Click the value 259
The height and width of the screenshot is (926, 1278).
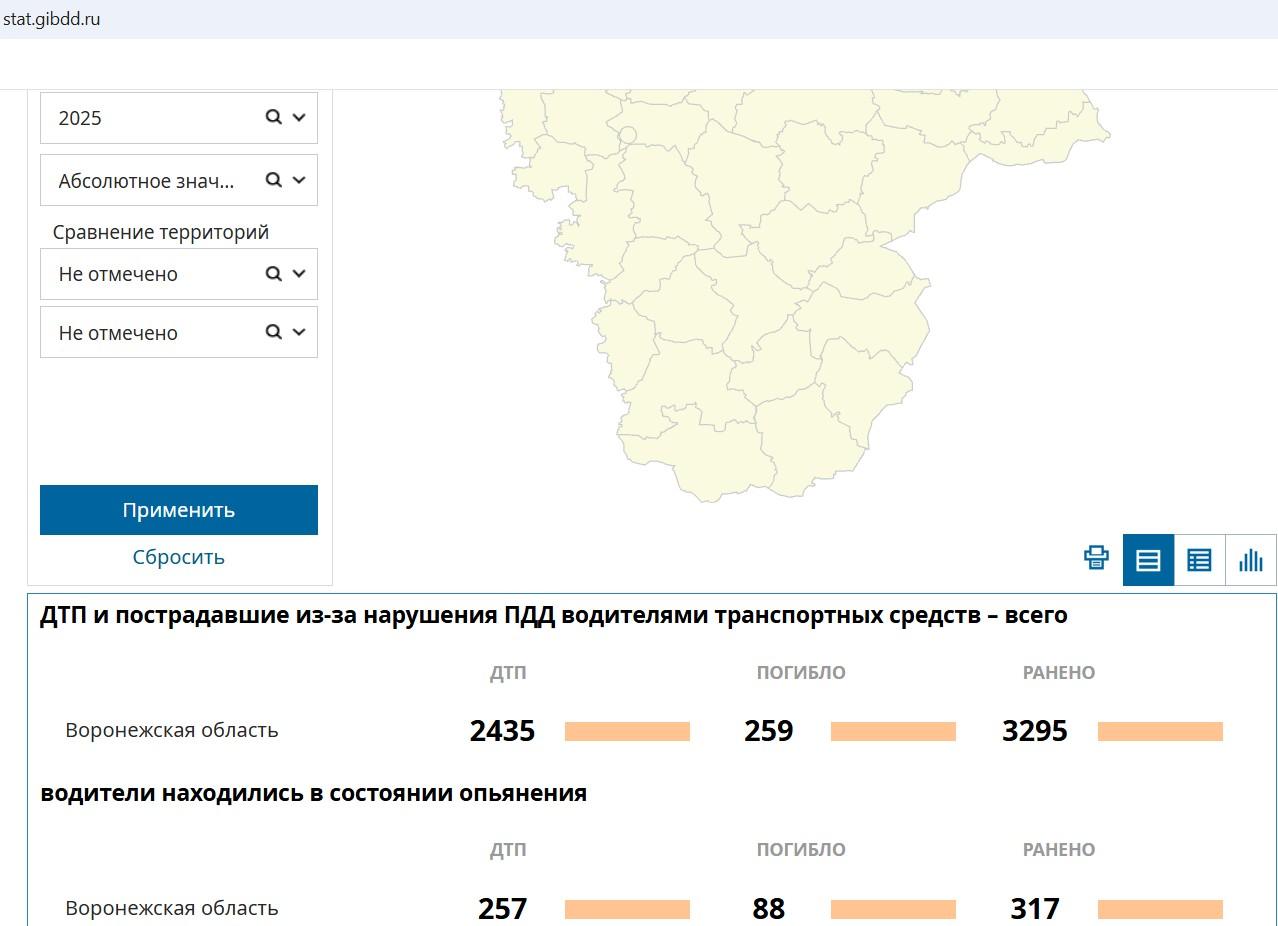[x=769, y=731]
